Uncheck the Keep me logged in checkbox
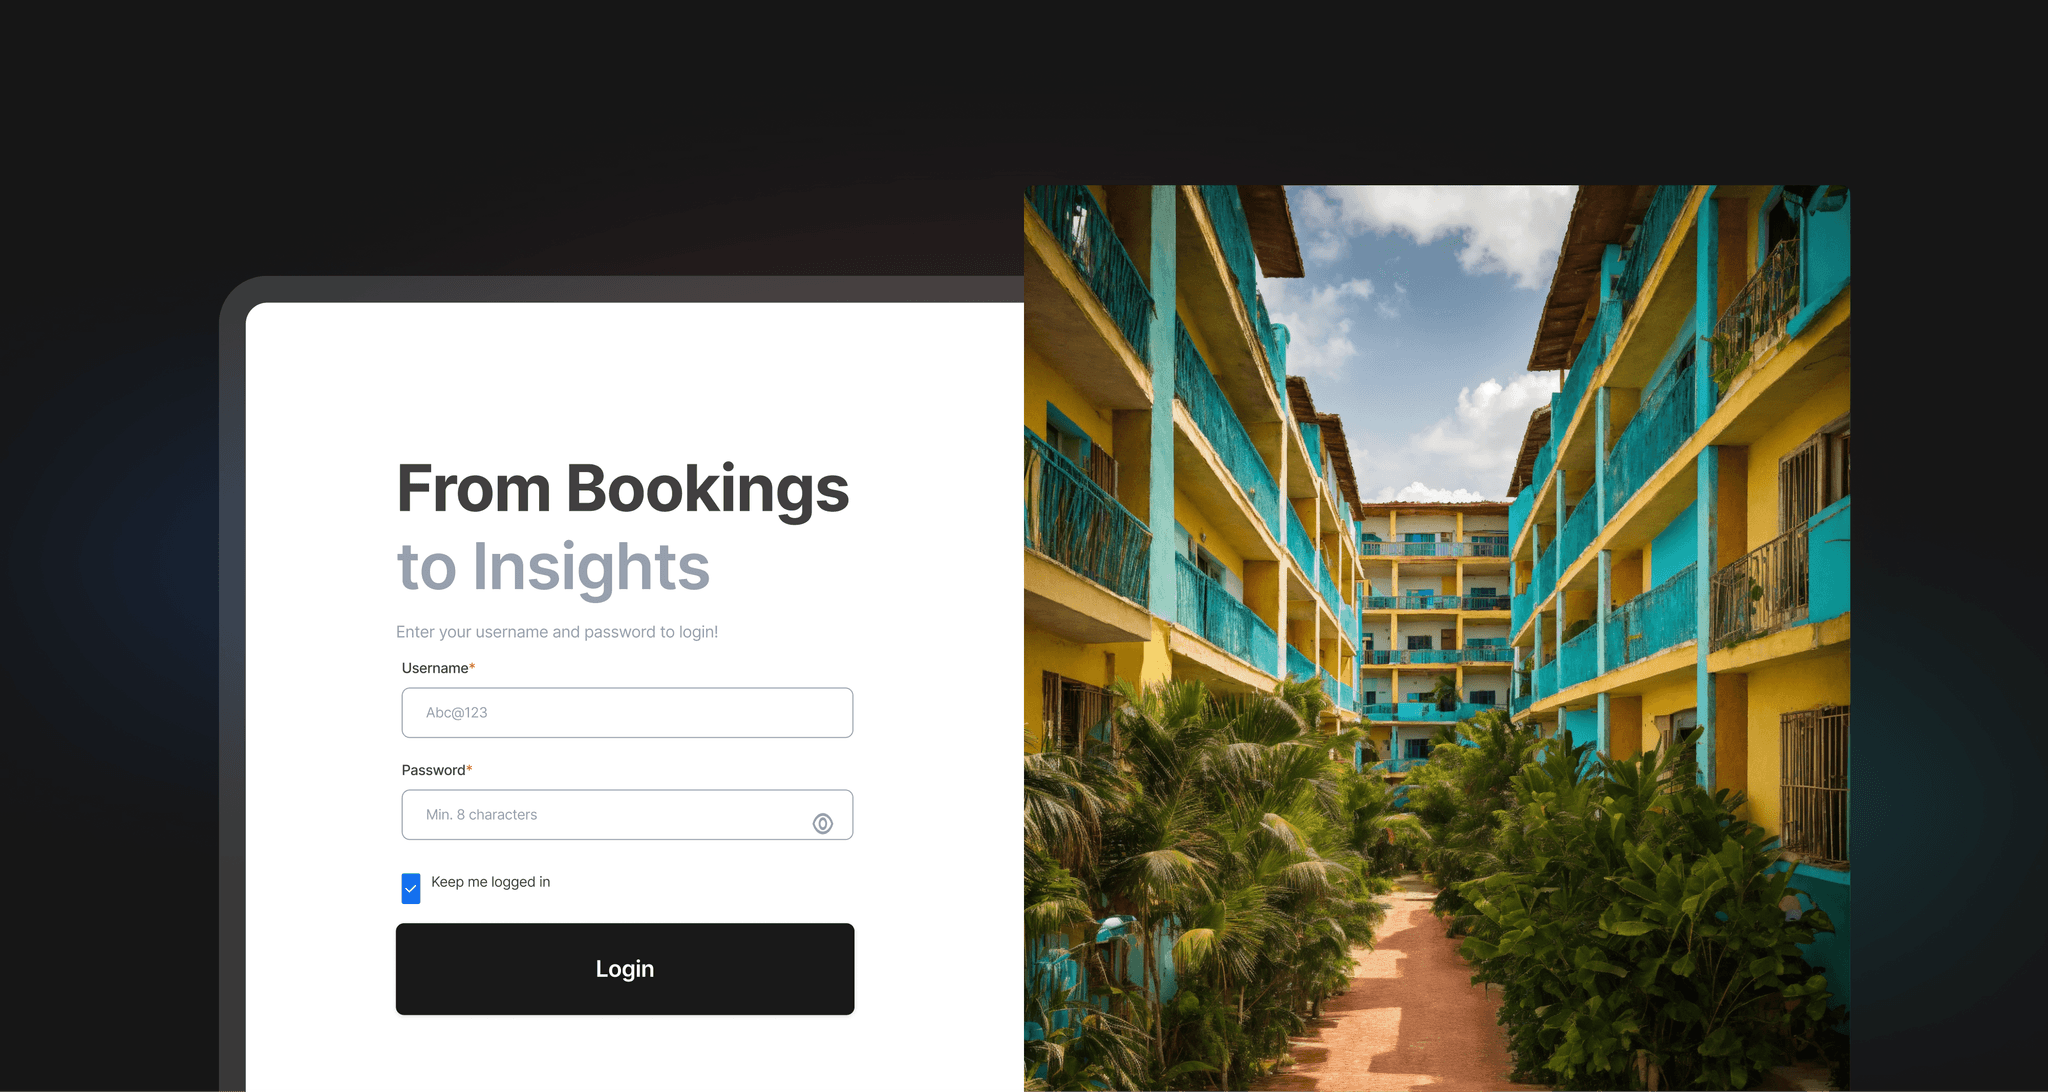Viewport: 2048px width, 1092px height. pyautogui.click(x=411, y=888)
